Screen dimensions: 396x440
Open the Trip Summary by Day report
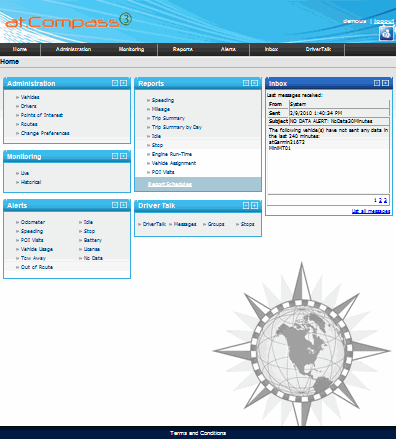177,127
